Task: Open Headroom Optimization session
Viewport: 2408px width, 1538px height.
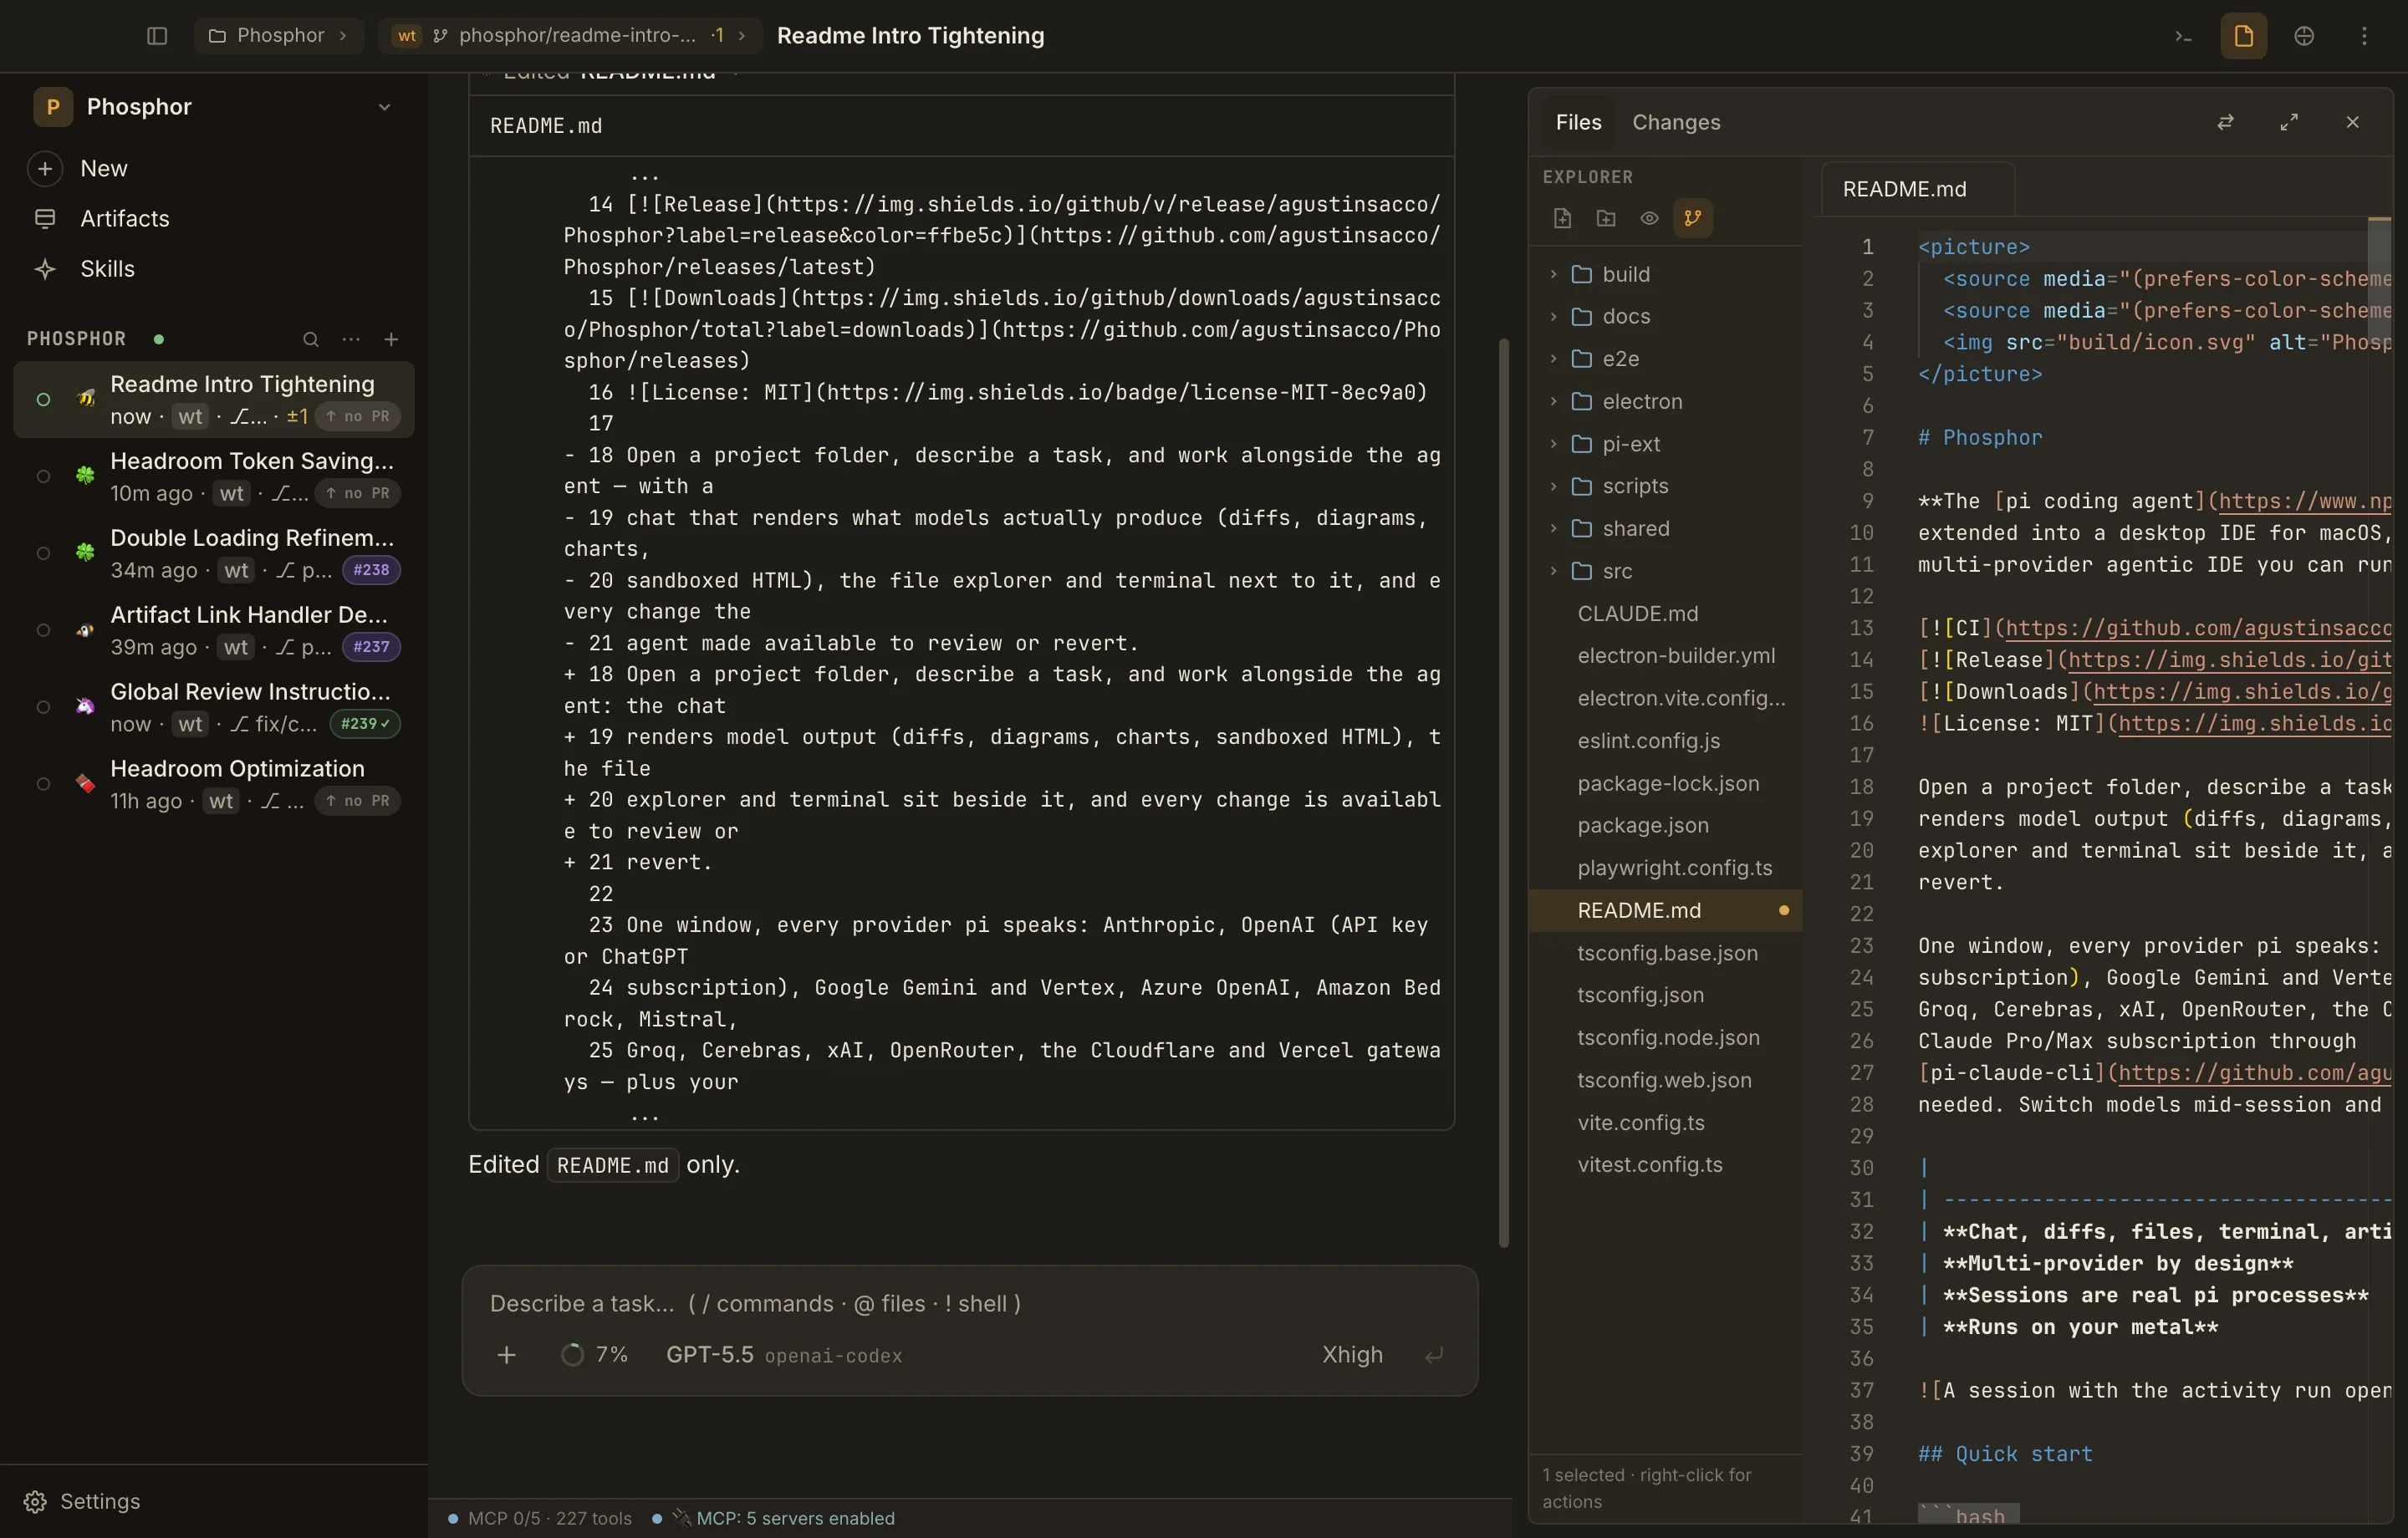Action: [x=215, y=784]
